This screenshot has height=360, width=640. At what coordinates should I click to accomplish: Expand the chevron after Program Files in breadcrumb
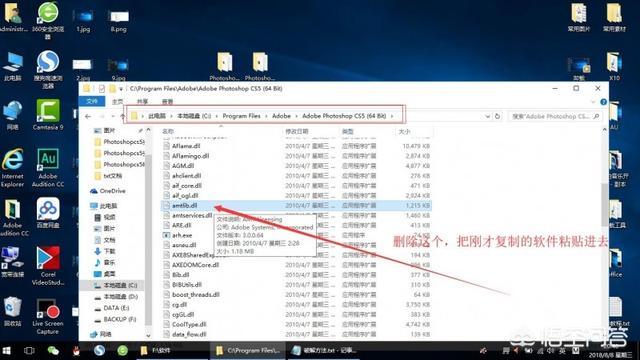267,116
